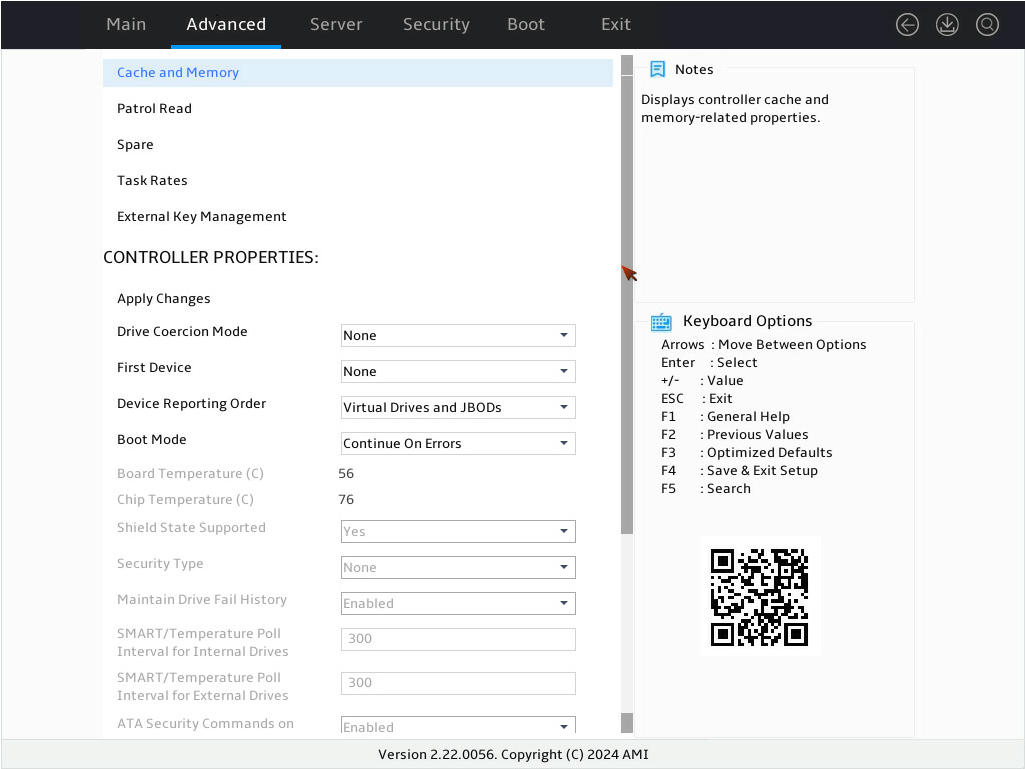
Task: Click the Keyboard Options keyboard icon
Action: click(661, 322)
